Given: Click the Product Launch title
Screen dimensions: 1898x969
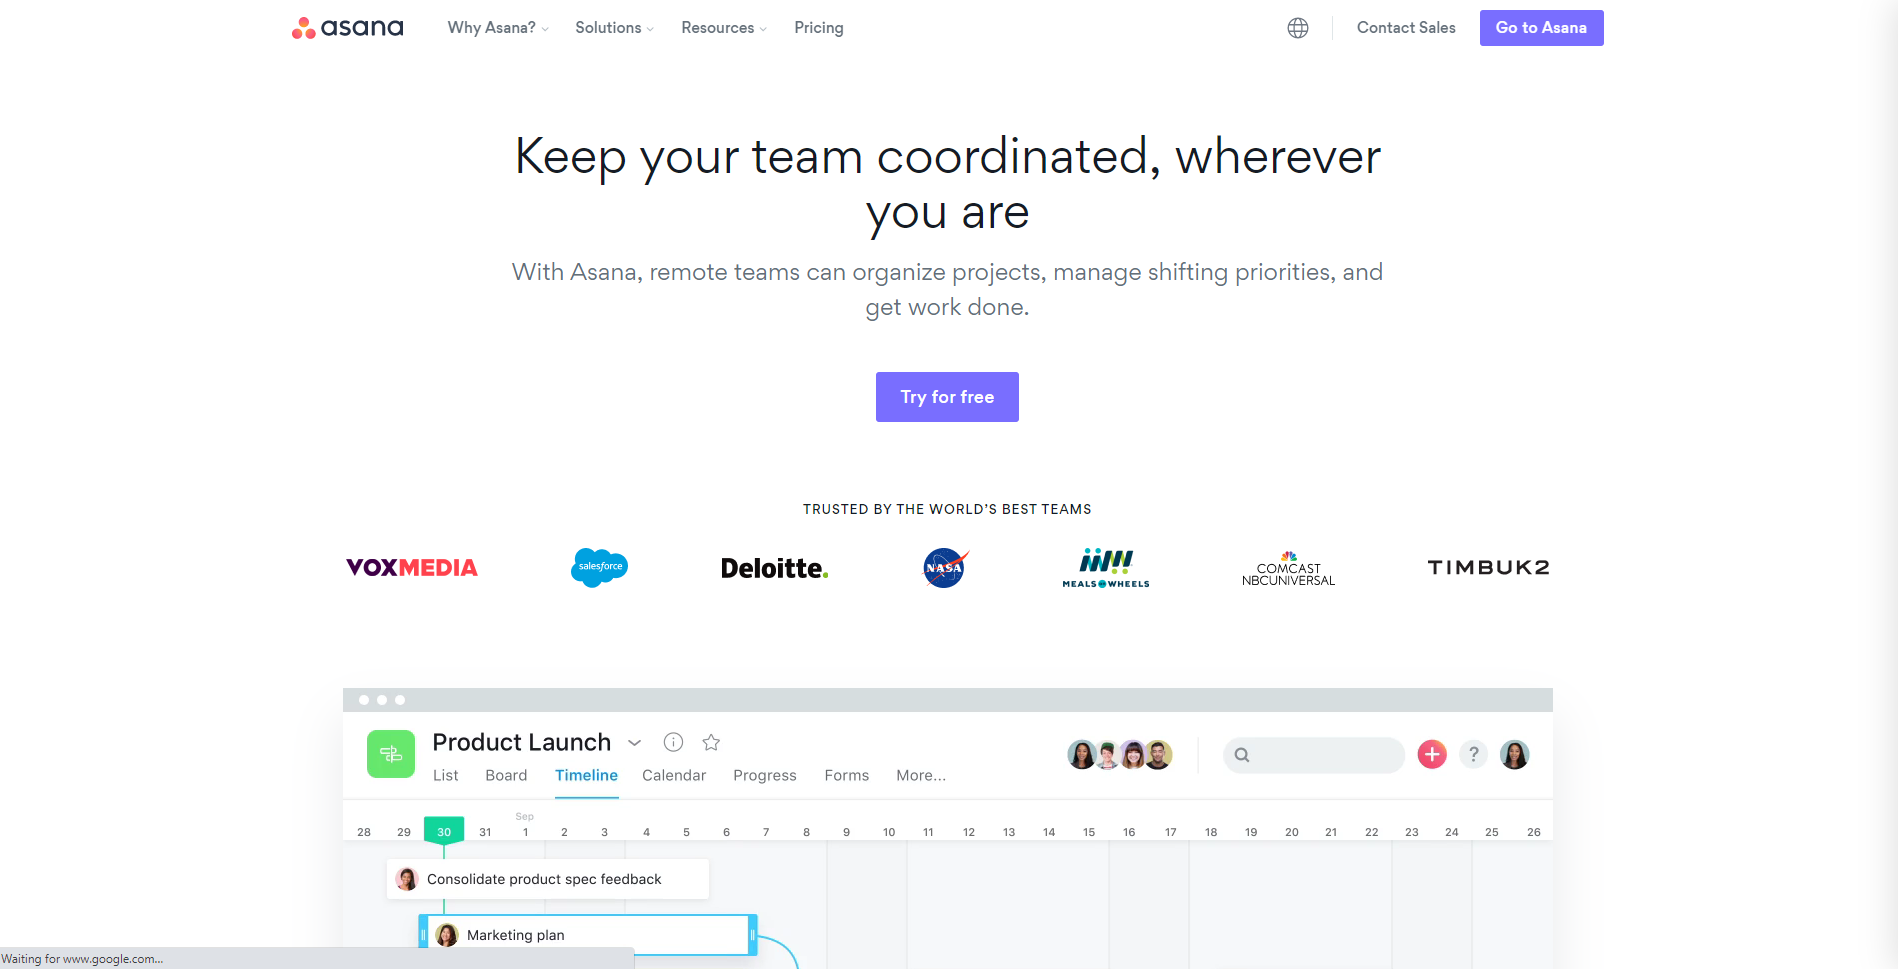Looking at the screenshot, I should [521, 742].
